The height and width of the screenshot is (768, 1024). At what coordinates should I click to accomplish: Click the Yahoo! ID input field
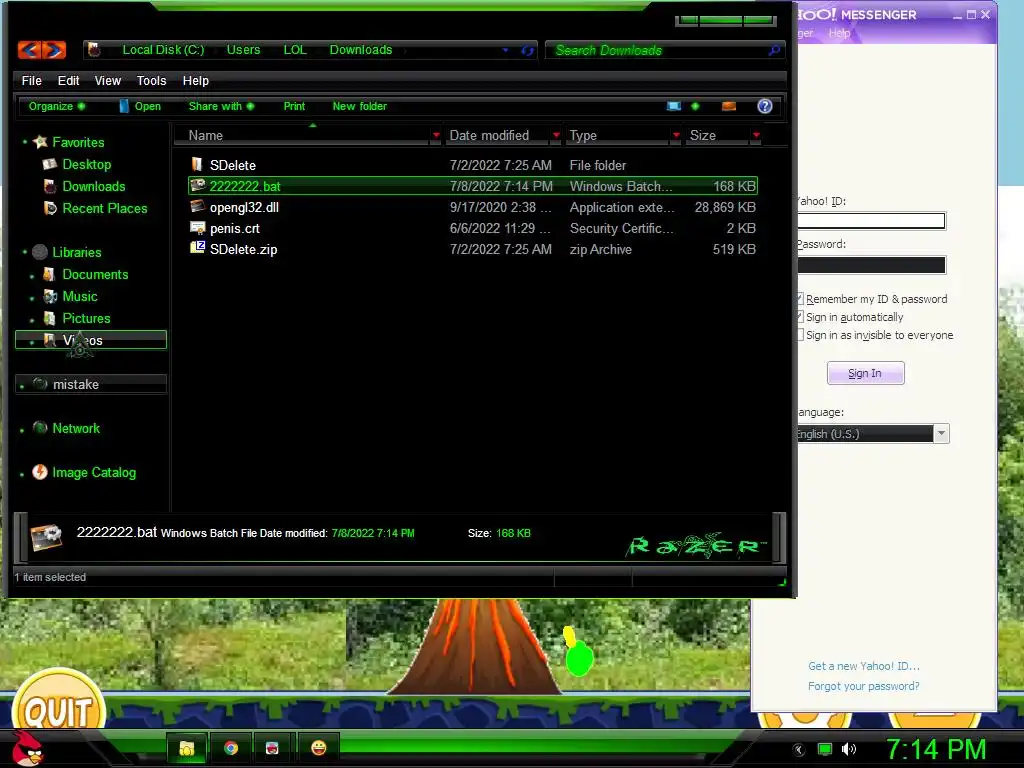(871, 221)
